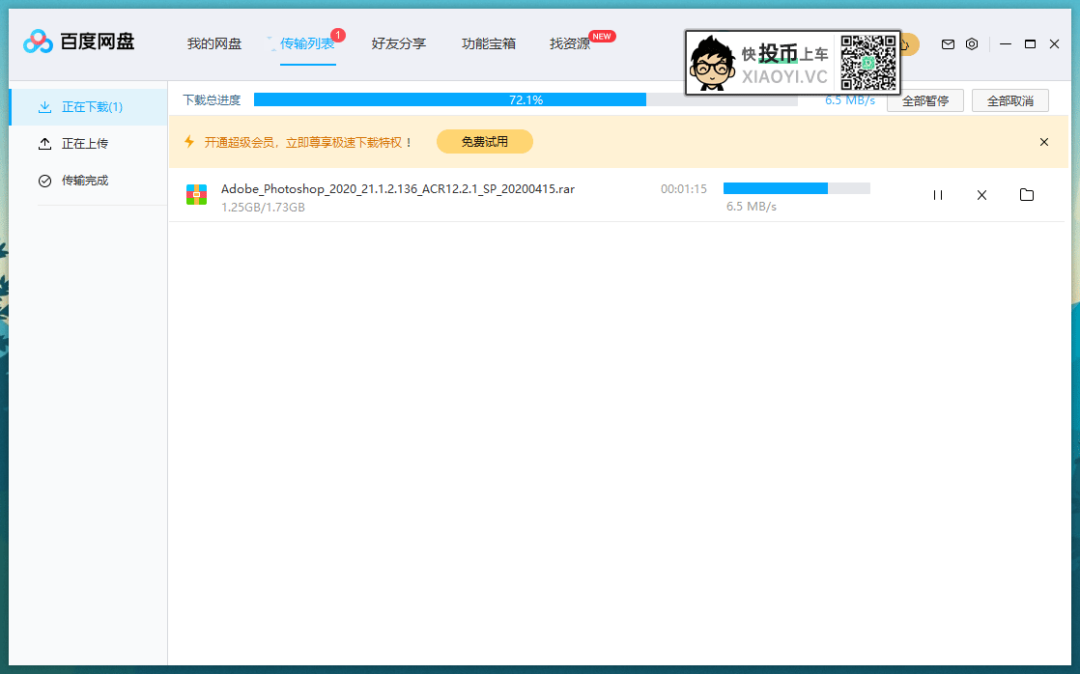Click the 免费试用 free trial button

(x=484, y=141)
